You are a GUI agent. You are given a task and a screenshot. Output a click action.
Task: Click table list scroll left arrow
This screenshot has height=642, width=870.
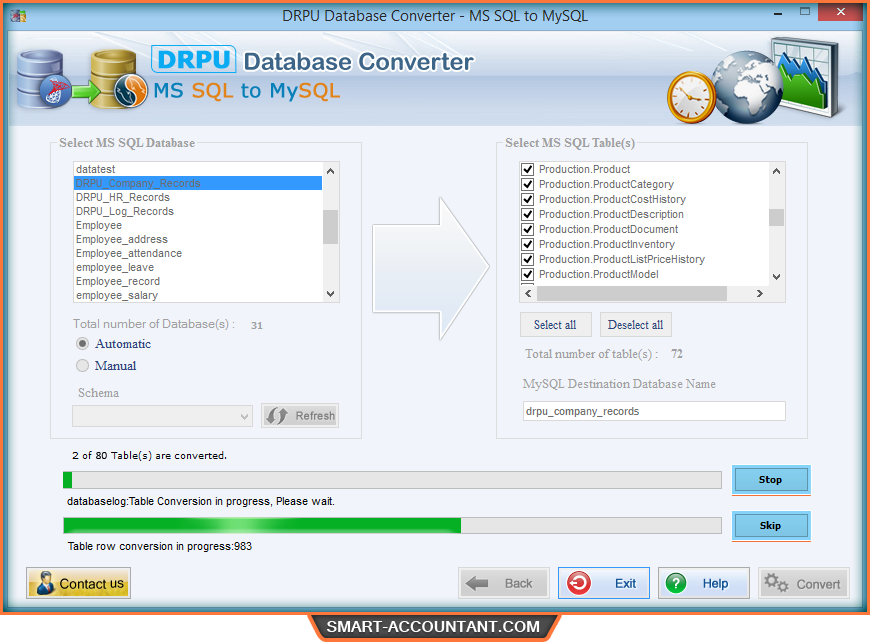coord(528,294)
